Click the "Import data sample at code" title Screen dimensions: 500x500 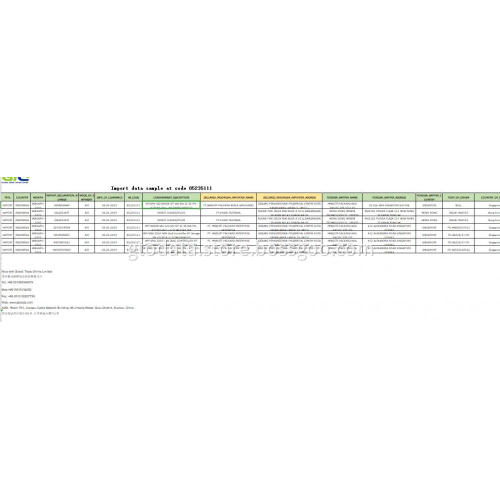[x=161, y=188]
